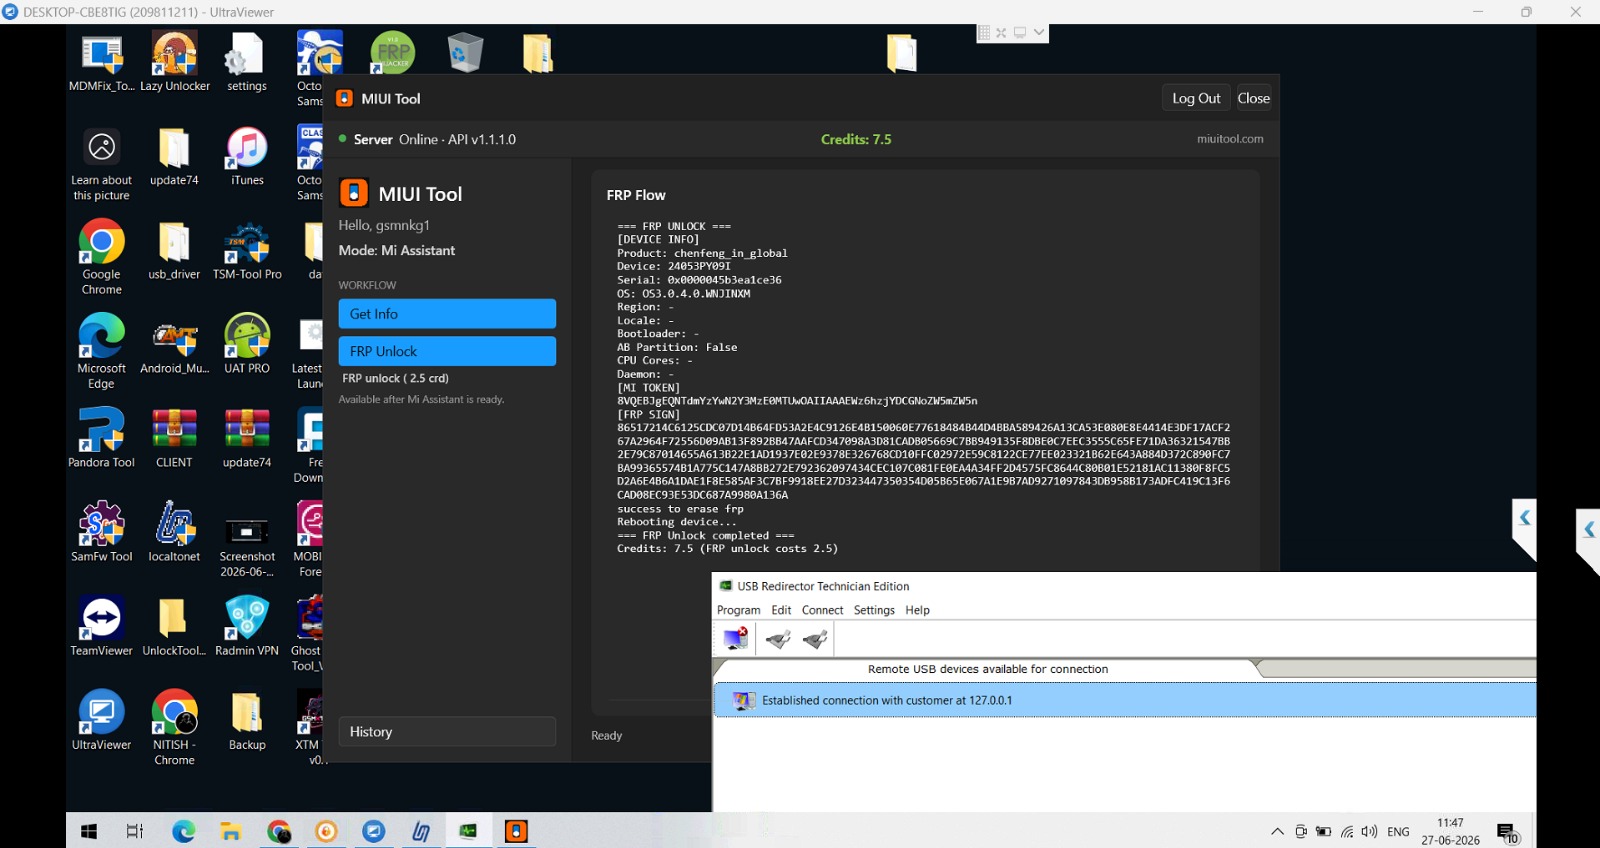Click the FRP Flow panel heading

coord(636,195)
